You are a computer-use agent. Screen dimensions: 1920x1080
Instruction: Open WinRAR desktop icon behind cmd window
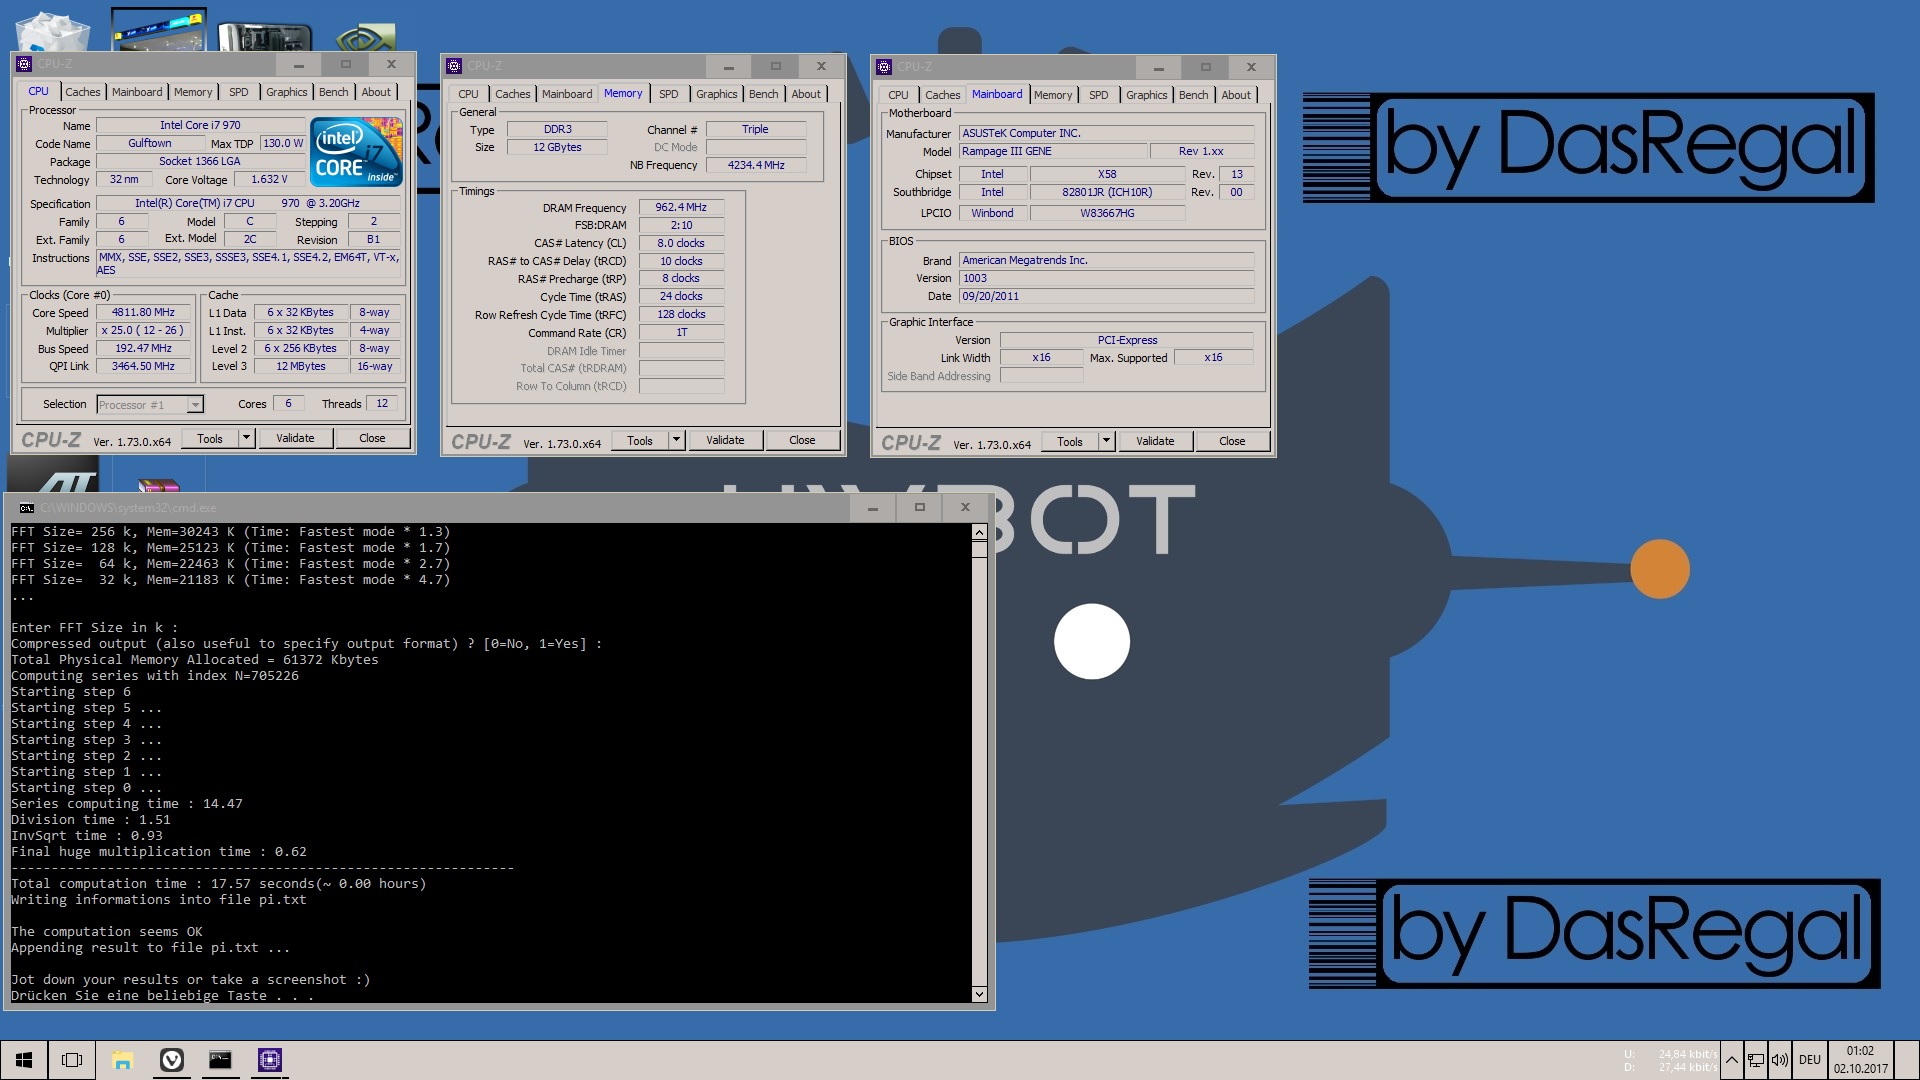[158, 486]
